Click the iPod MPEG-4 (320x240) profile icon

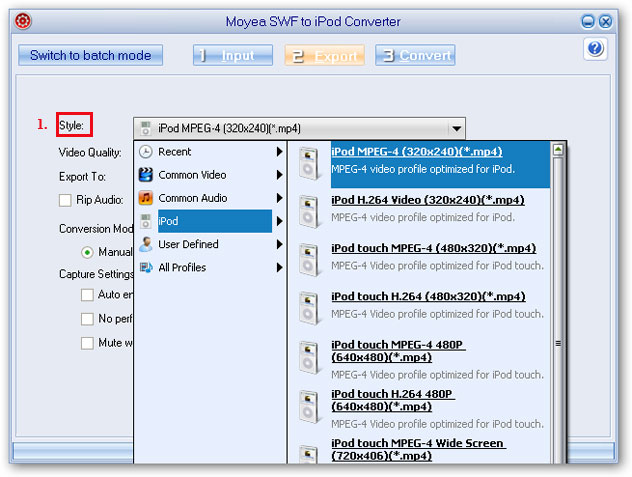click(309, 164)
